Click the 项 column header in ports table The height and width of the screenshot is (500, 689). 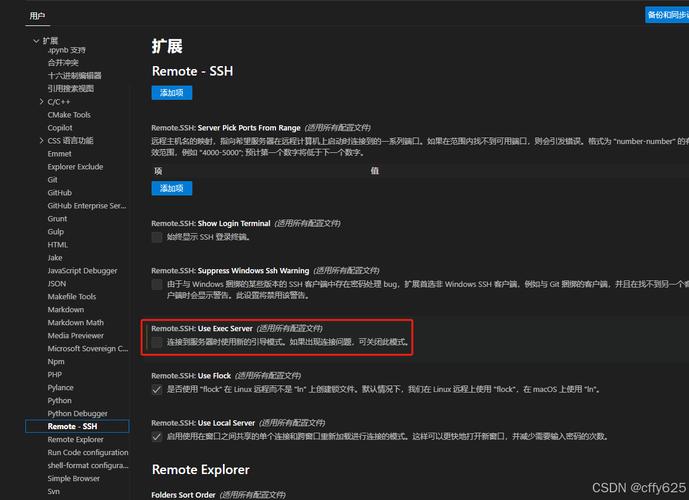158,171
